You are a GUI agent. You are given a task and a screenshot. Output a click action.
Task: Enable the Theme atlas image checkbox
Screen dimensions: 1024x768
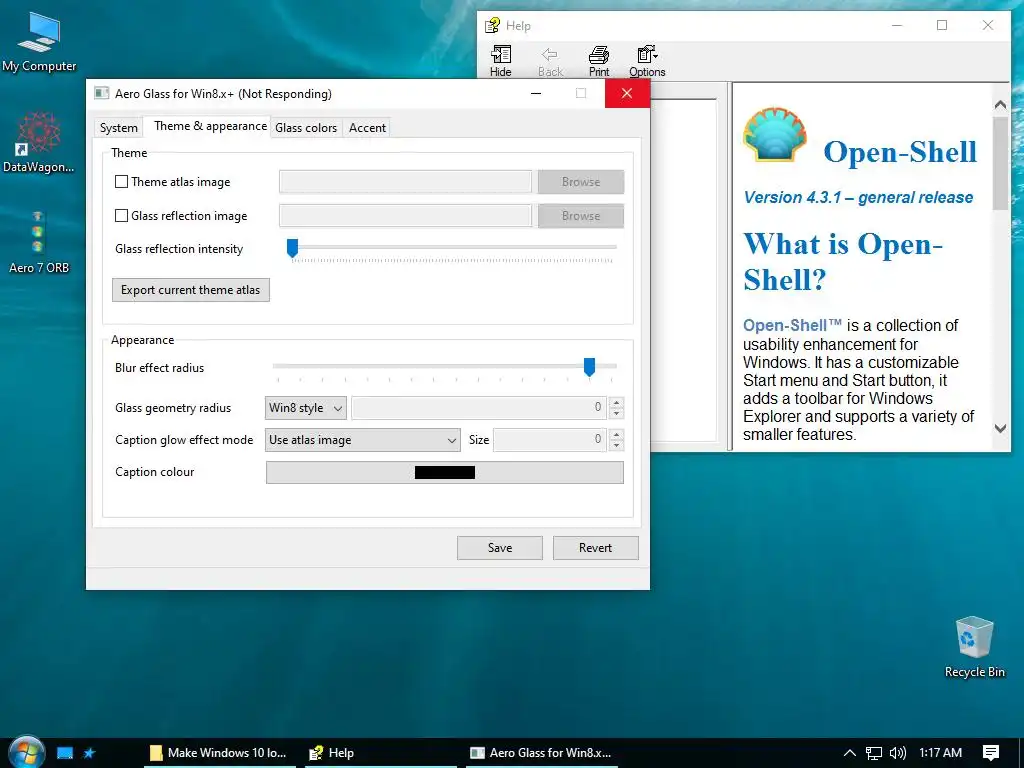tap(121, 182)
